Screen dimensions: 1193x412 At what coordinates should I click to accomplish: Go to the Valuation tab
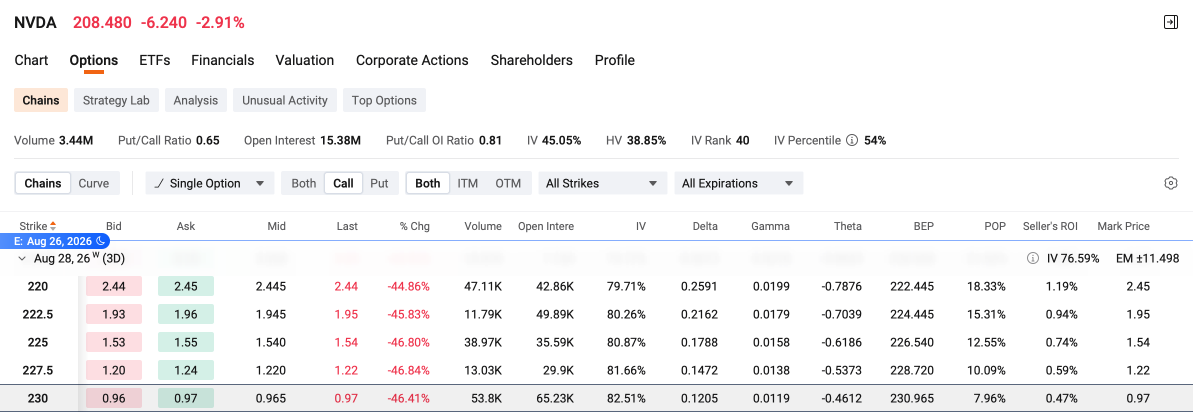pos(304,60)
